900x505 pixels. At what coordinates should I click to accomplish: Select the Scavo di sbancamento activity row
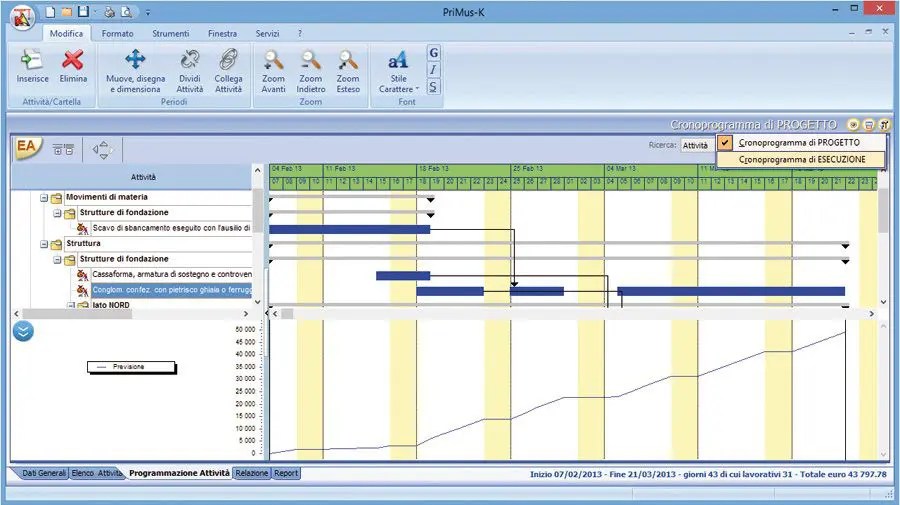(172, 228)
